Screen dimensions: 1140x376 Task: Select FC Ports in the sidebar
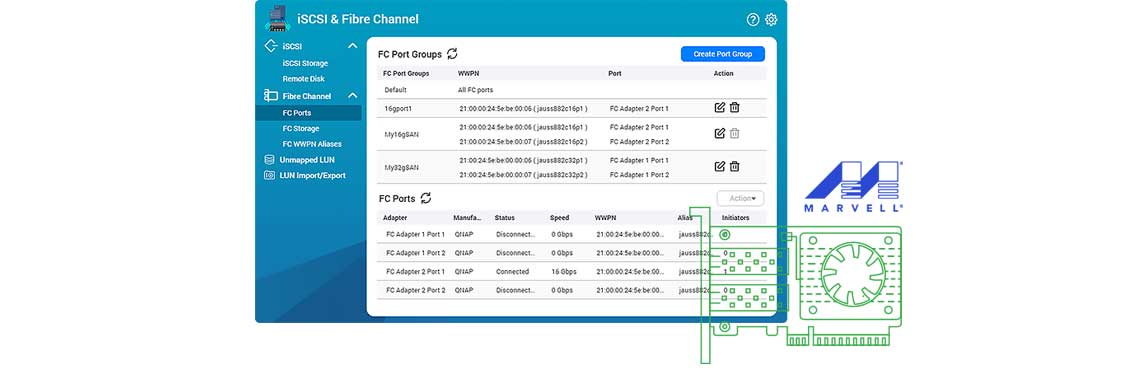click(x=308, y=113)
